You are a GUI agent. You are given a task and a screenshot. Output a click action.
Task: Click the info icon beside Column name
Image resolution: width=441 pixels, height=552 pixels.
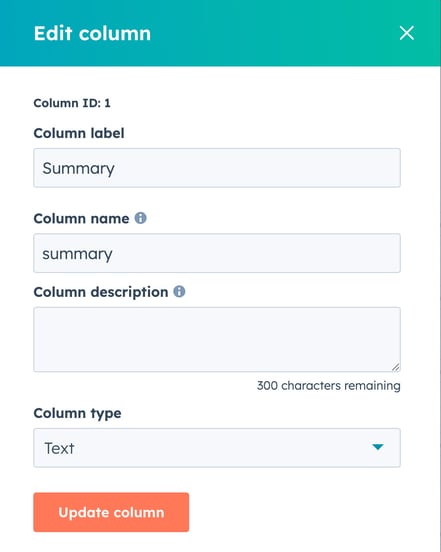click(x=140, y=218)
